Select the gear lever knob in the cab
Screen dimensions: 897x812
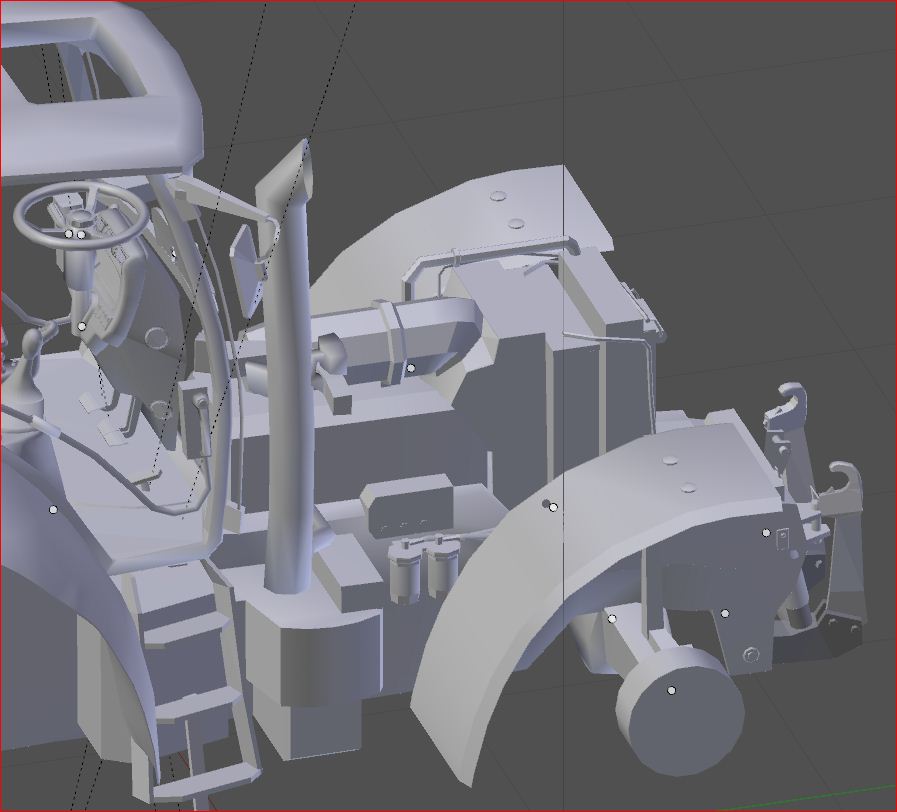(x=30, y=344)
